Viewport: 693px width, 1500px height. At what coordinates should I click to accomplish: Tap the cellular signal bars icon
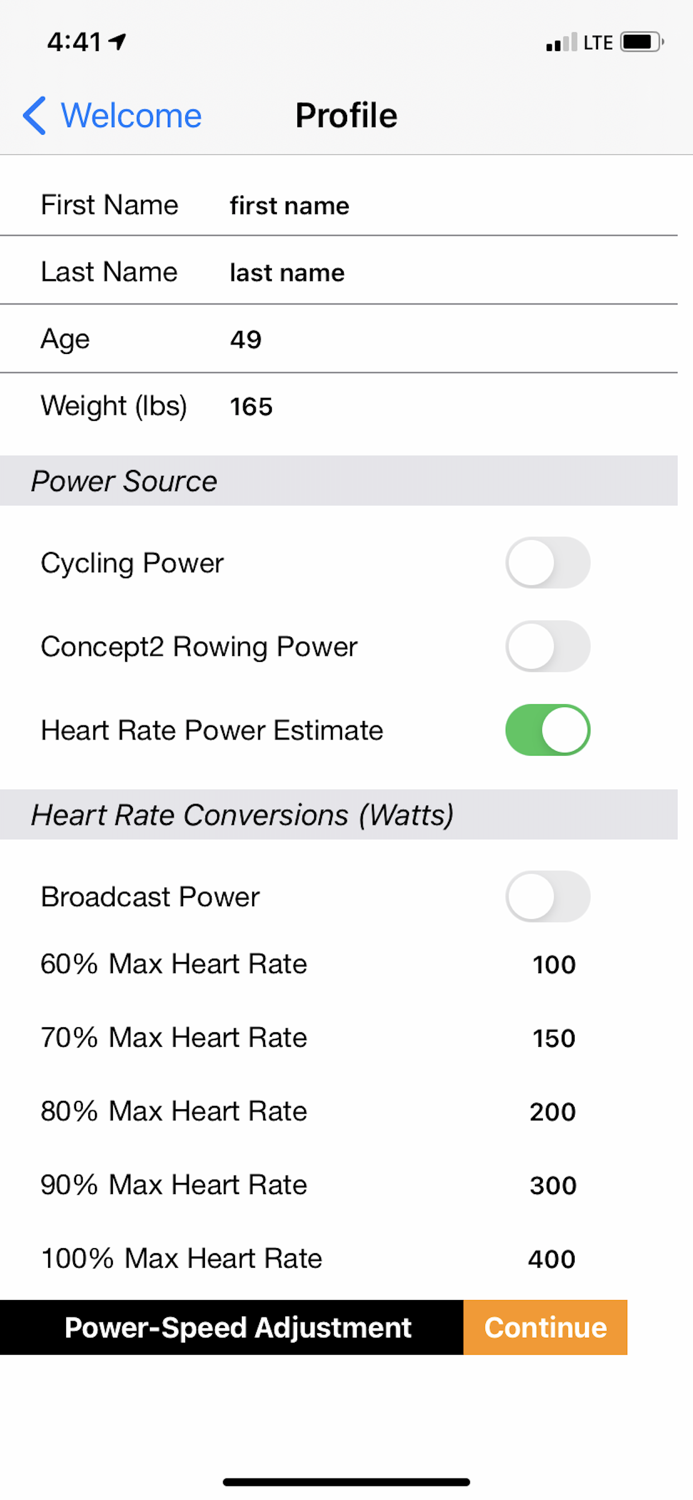561,43
